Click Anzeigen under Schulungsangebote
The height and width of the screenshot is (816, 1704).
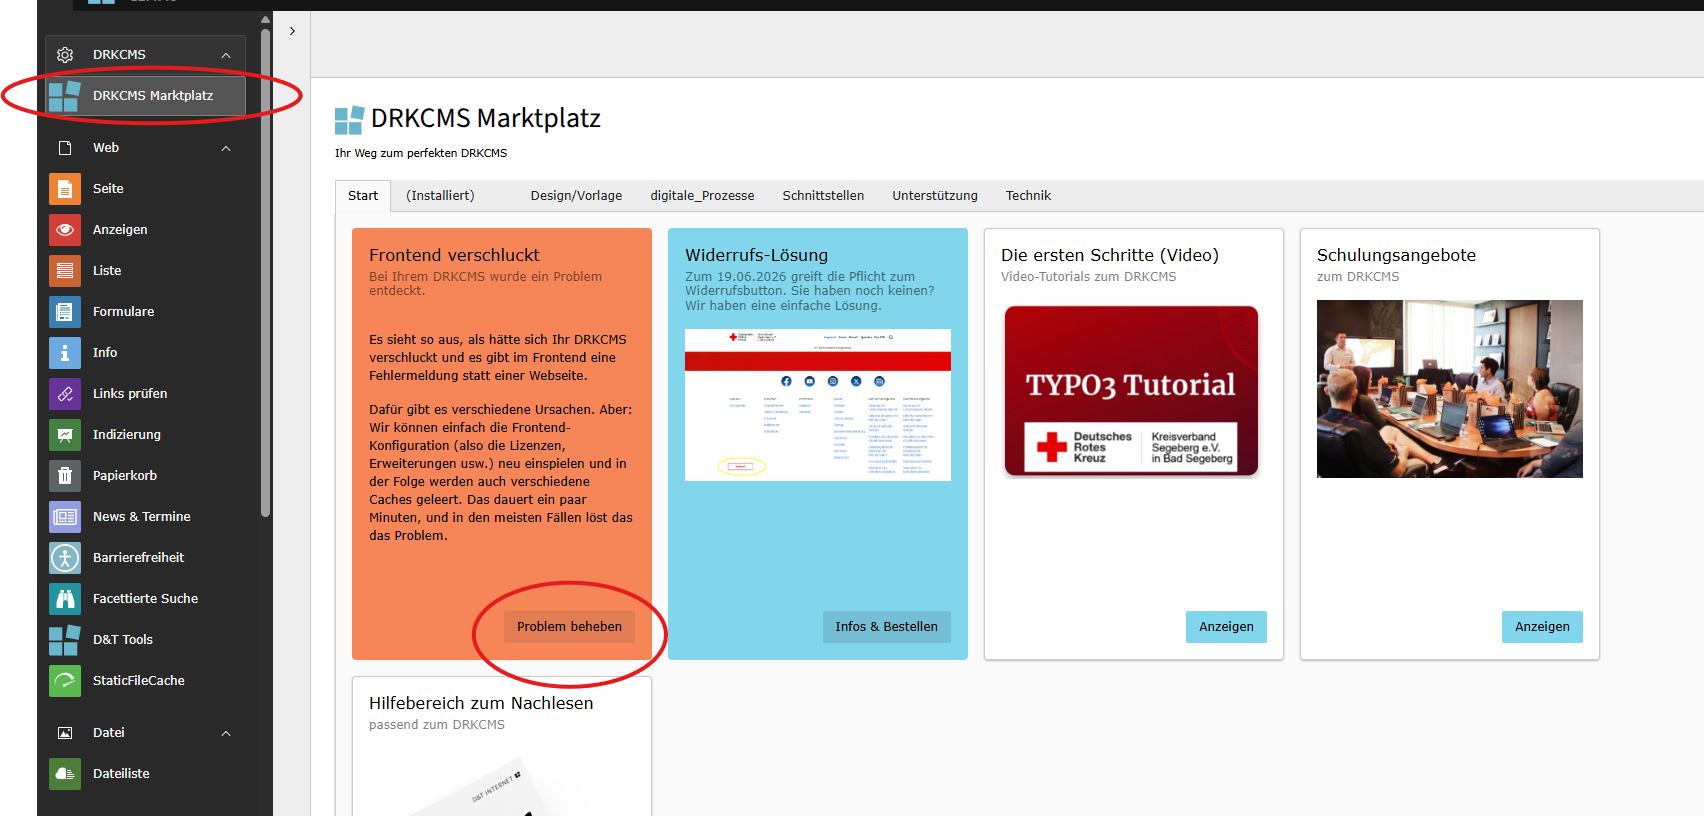1542,627
